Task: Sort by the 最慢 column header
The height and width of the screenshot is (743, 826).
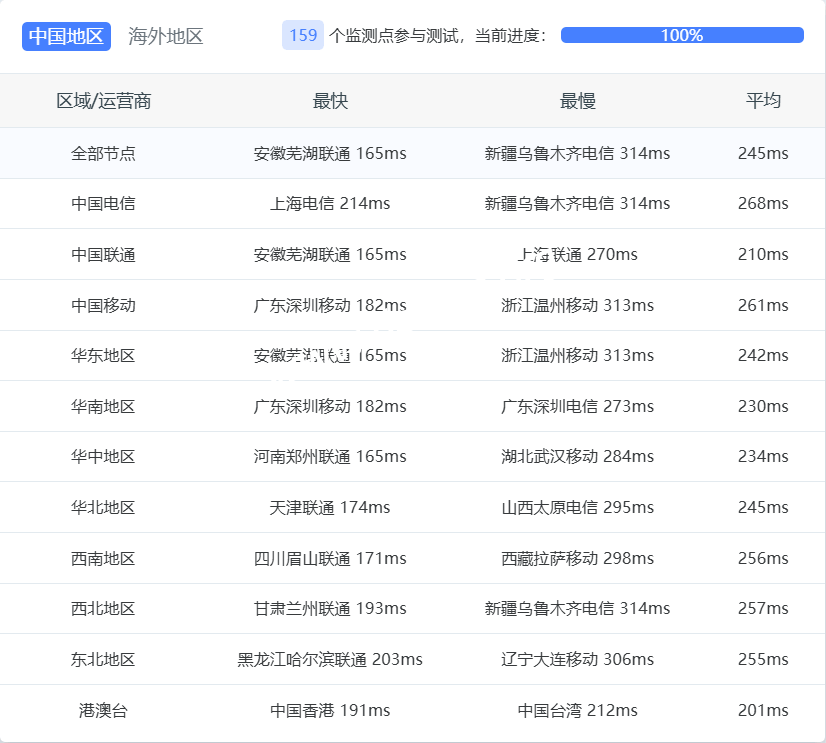Action: 577,101
